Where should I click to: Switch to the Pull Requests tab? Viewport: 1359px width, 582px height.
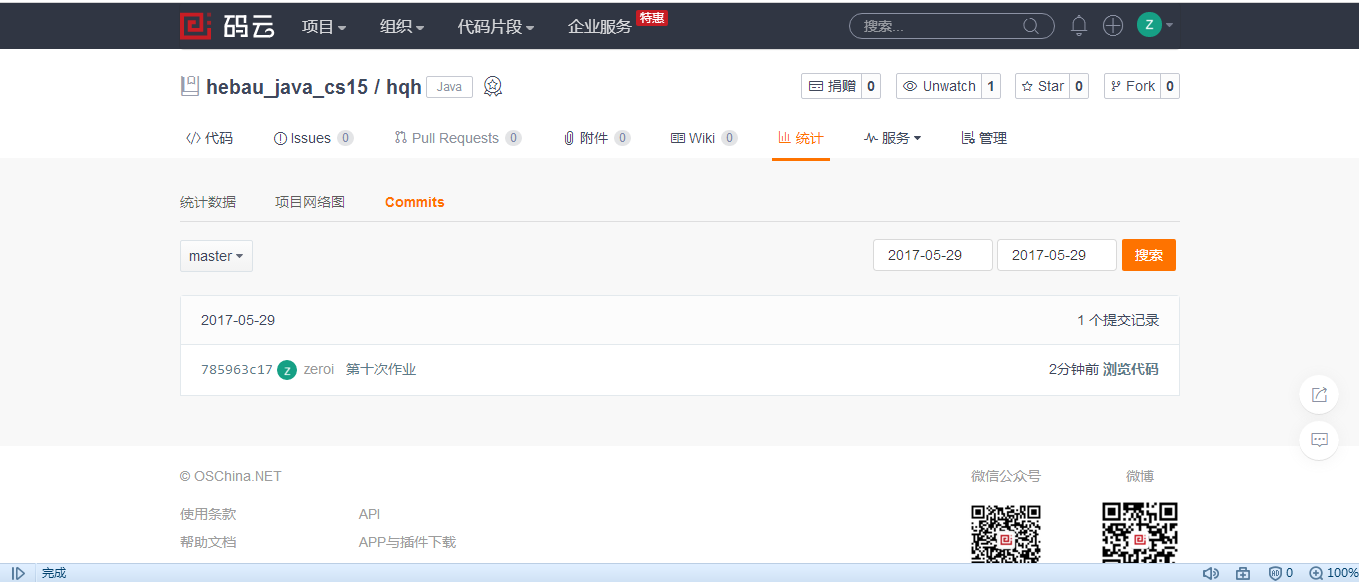458,138
